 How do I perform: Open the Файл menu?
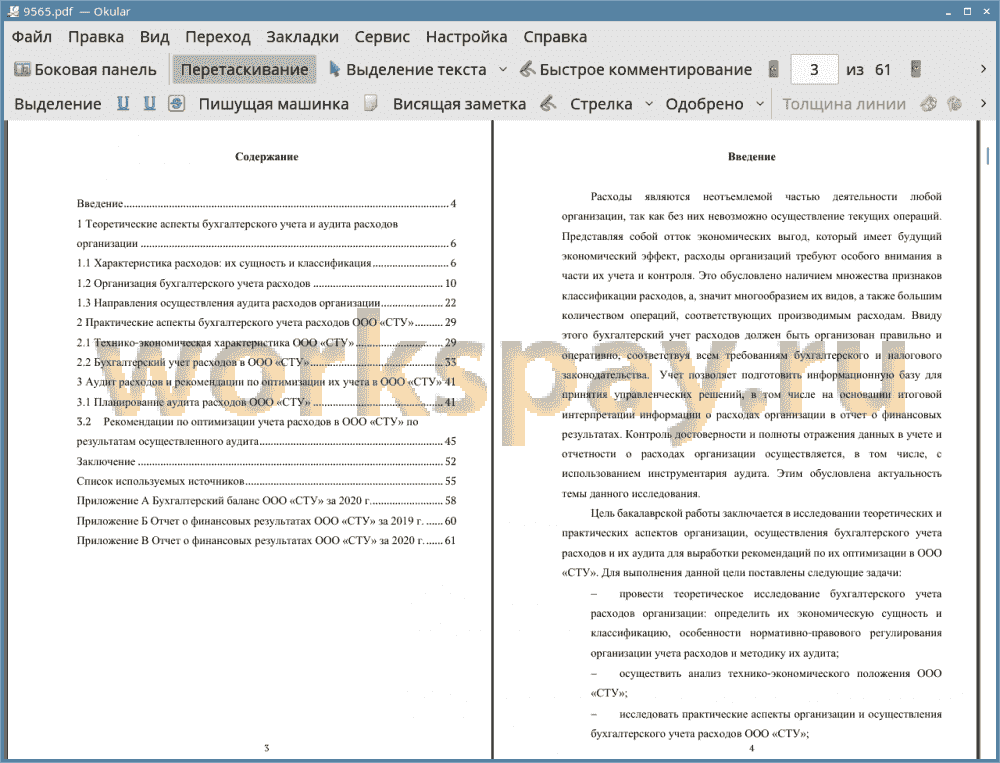[32, 37]
